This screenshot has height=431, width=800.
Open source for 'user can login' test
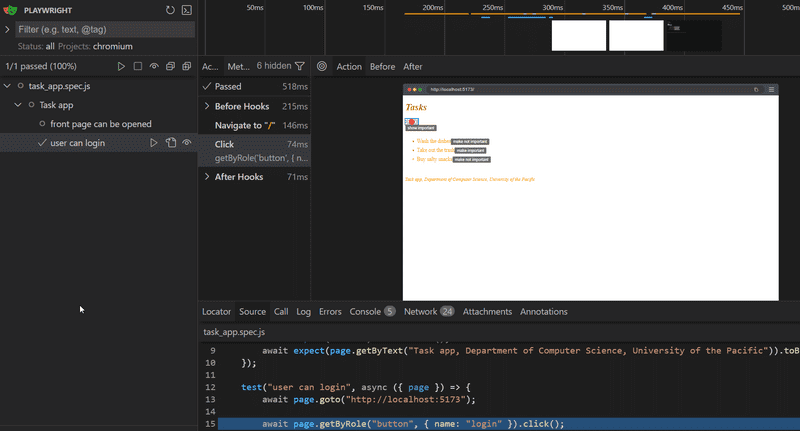click(170, 143)
